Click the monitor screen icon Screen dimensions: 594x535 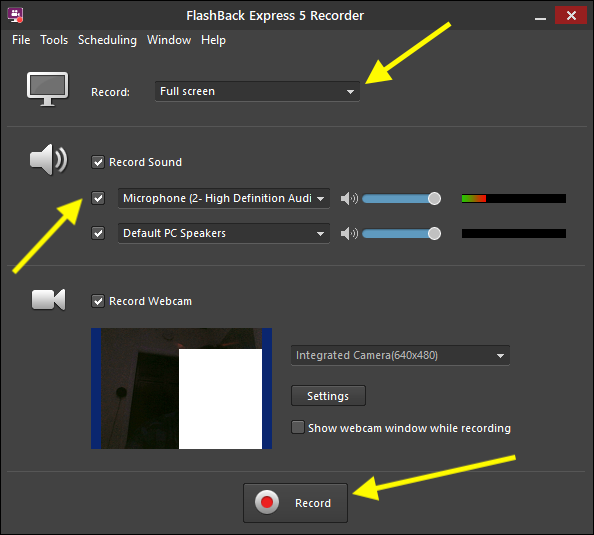point(48,89)
